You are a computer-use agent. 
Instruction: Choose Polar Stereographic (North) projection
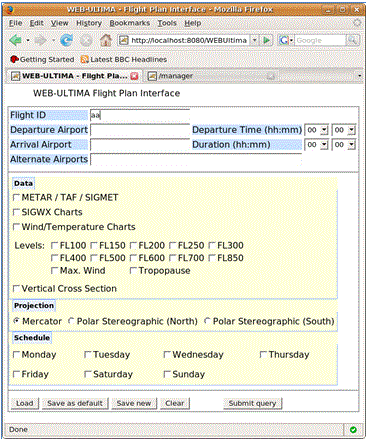click(71, 321)
